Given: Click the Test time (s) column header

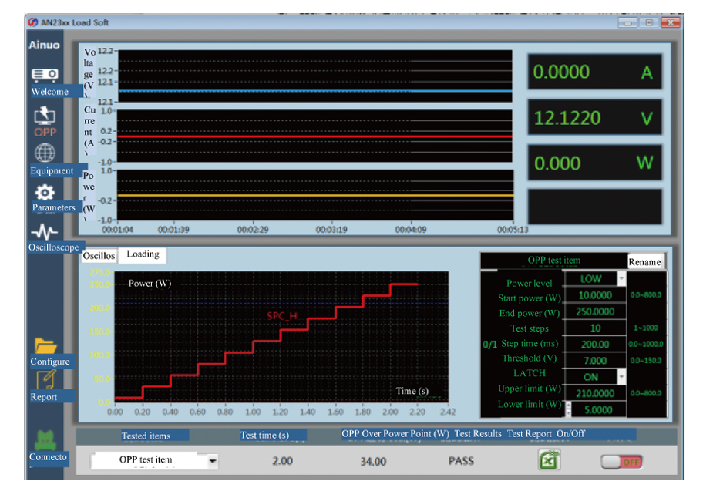Looking at the screenshot, I should pos(265,435).
